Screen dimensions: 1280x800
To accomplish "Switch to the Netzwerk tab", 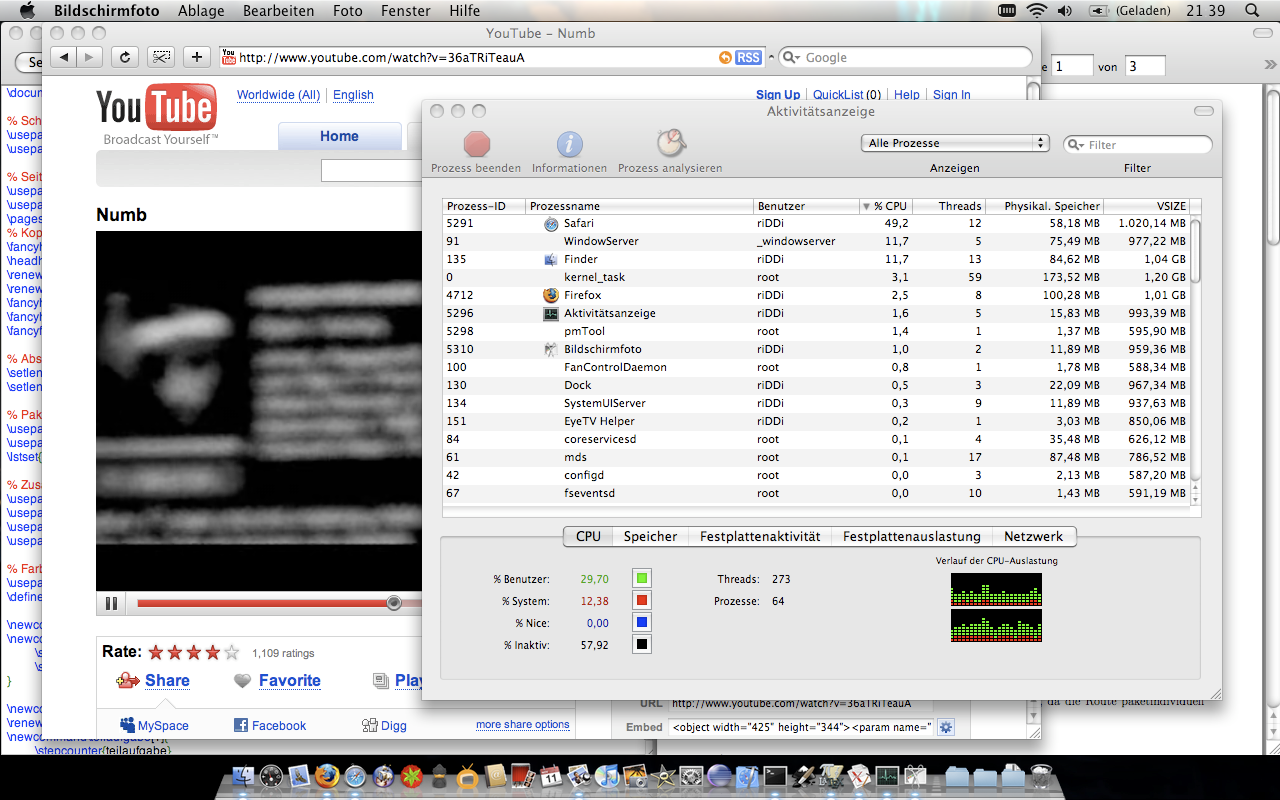I will click(x=1035, y=537).
